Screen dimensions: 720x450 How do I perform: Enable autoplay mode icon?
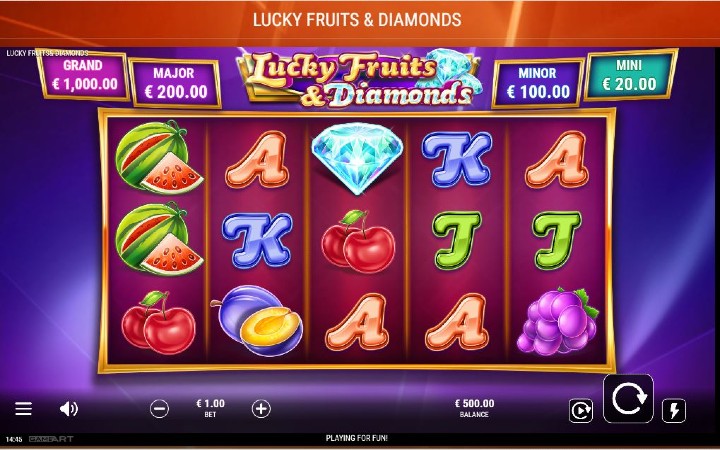pos(581,410)
